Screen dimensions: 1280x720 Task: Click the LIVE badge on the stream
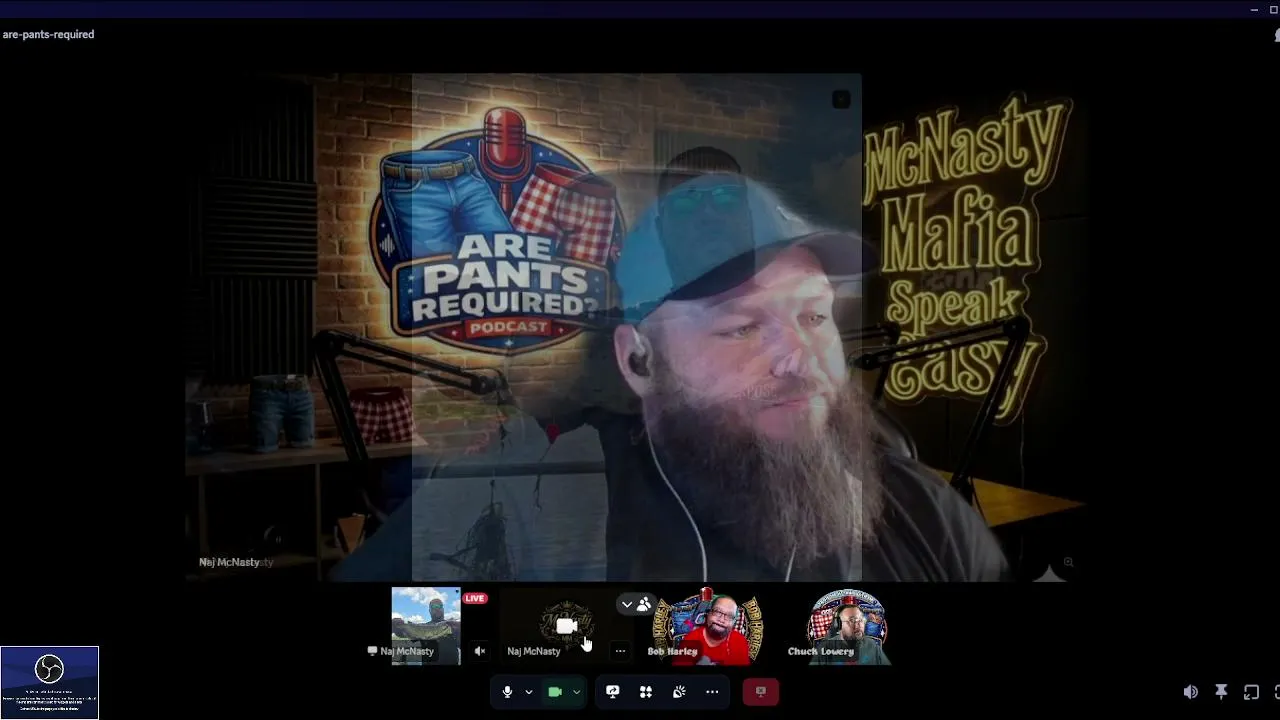pos(475,598)
